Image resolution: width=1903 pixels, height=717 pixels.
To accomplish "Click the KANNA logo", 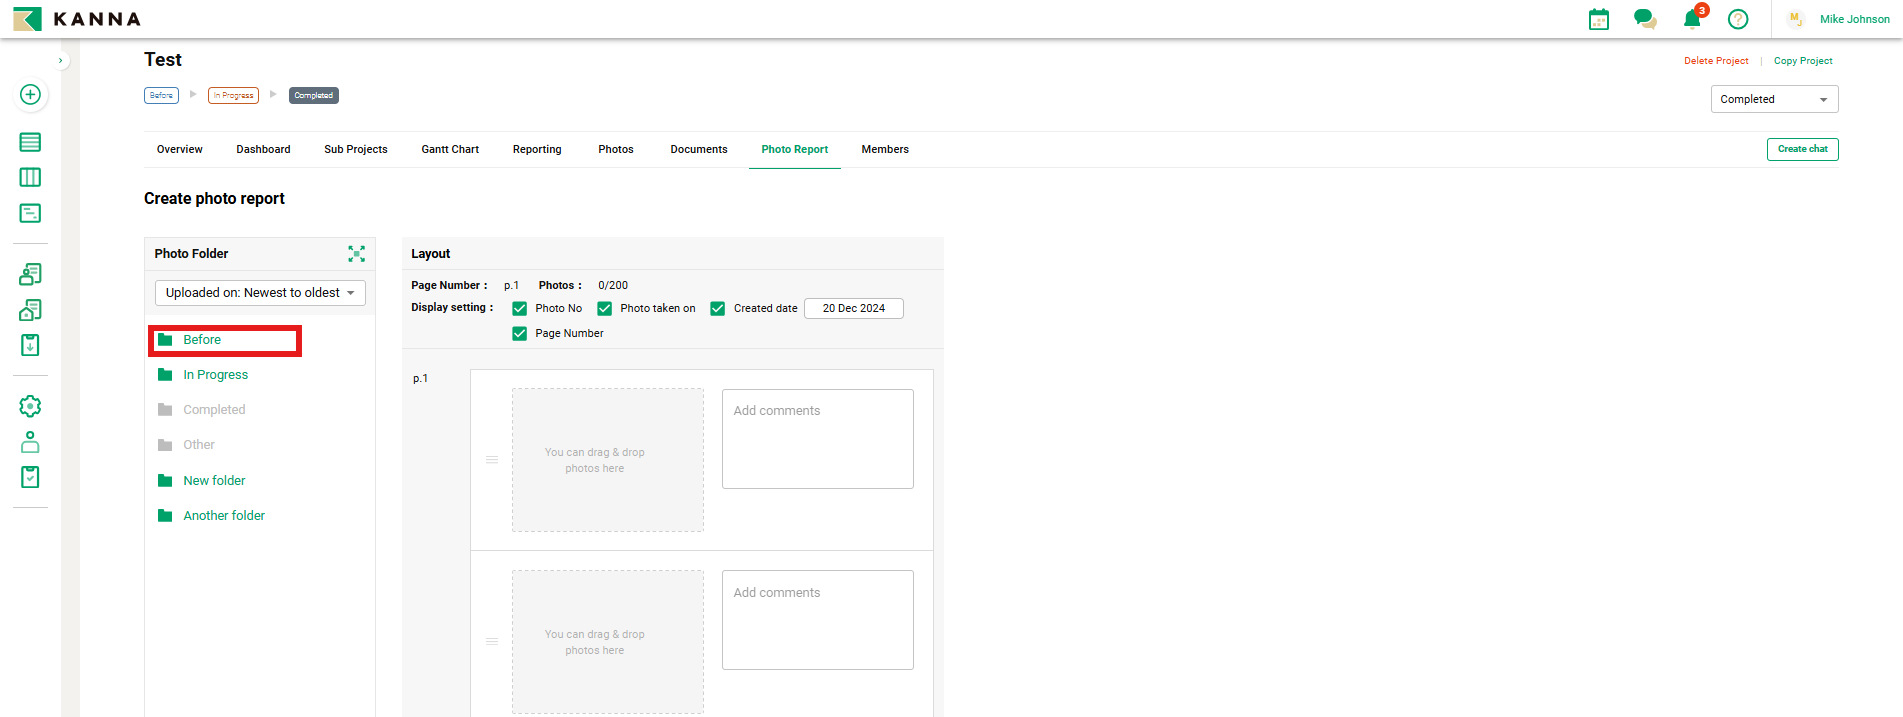I will [x=77, y=19].
